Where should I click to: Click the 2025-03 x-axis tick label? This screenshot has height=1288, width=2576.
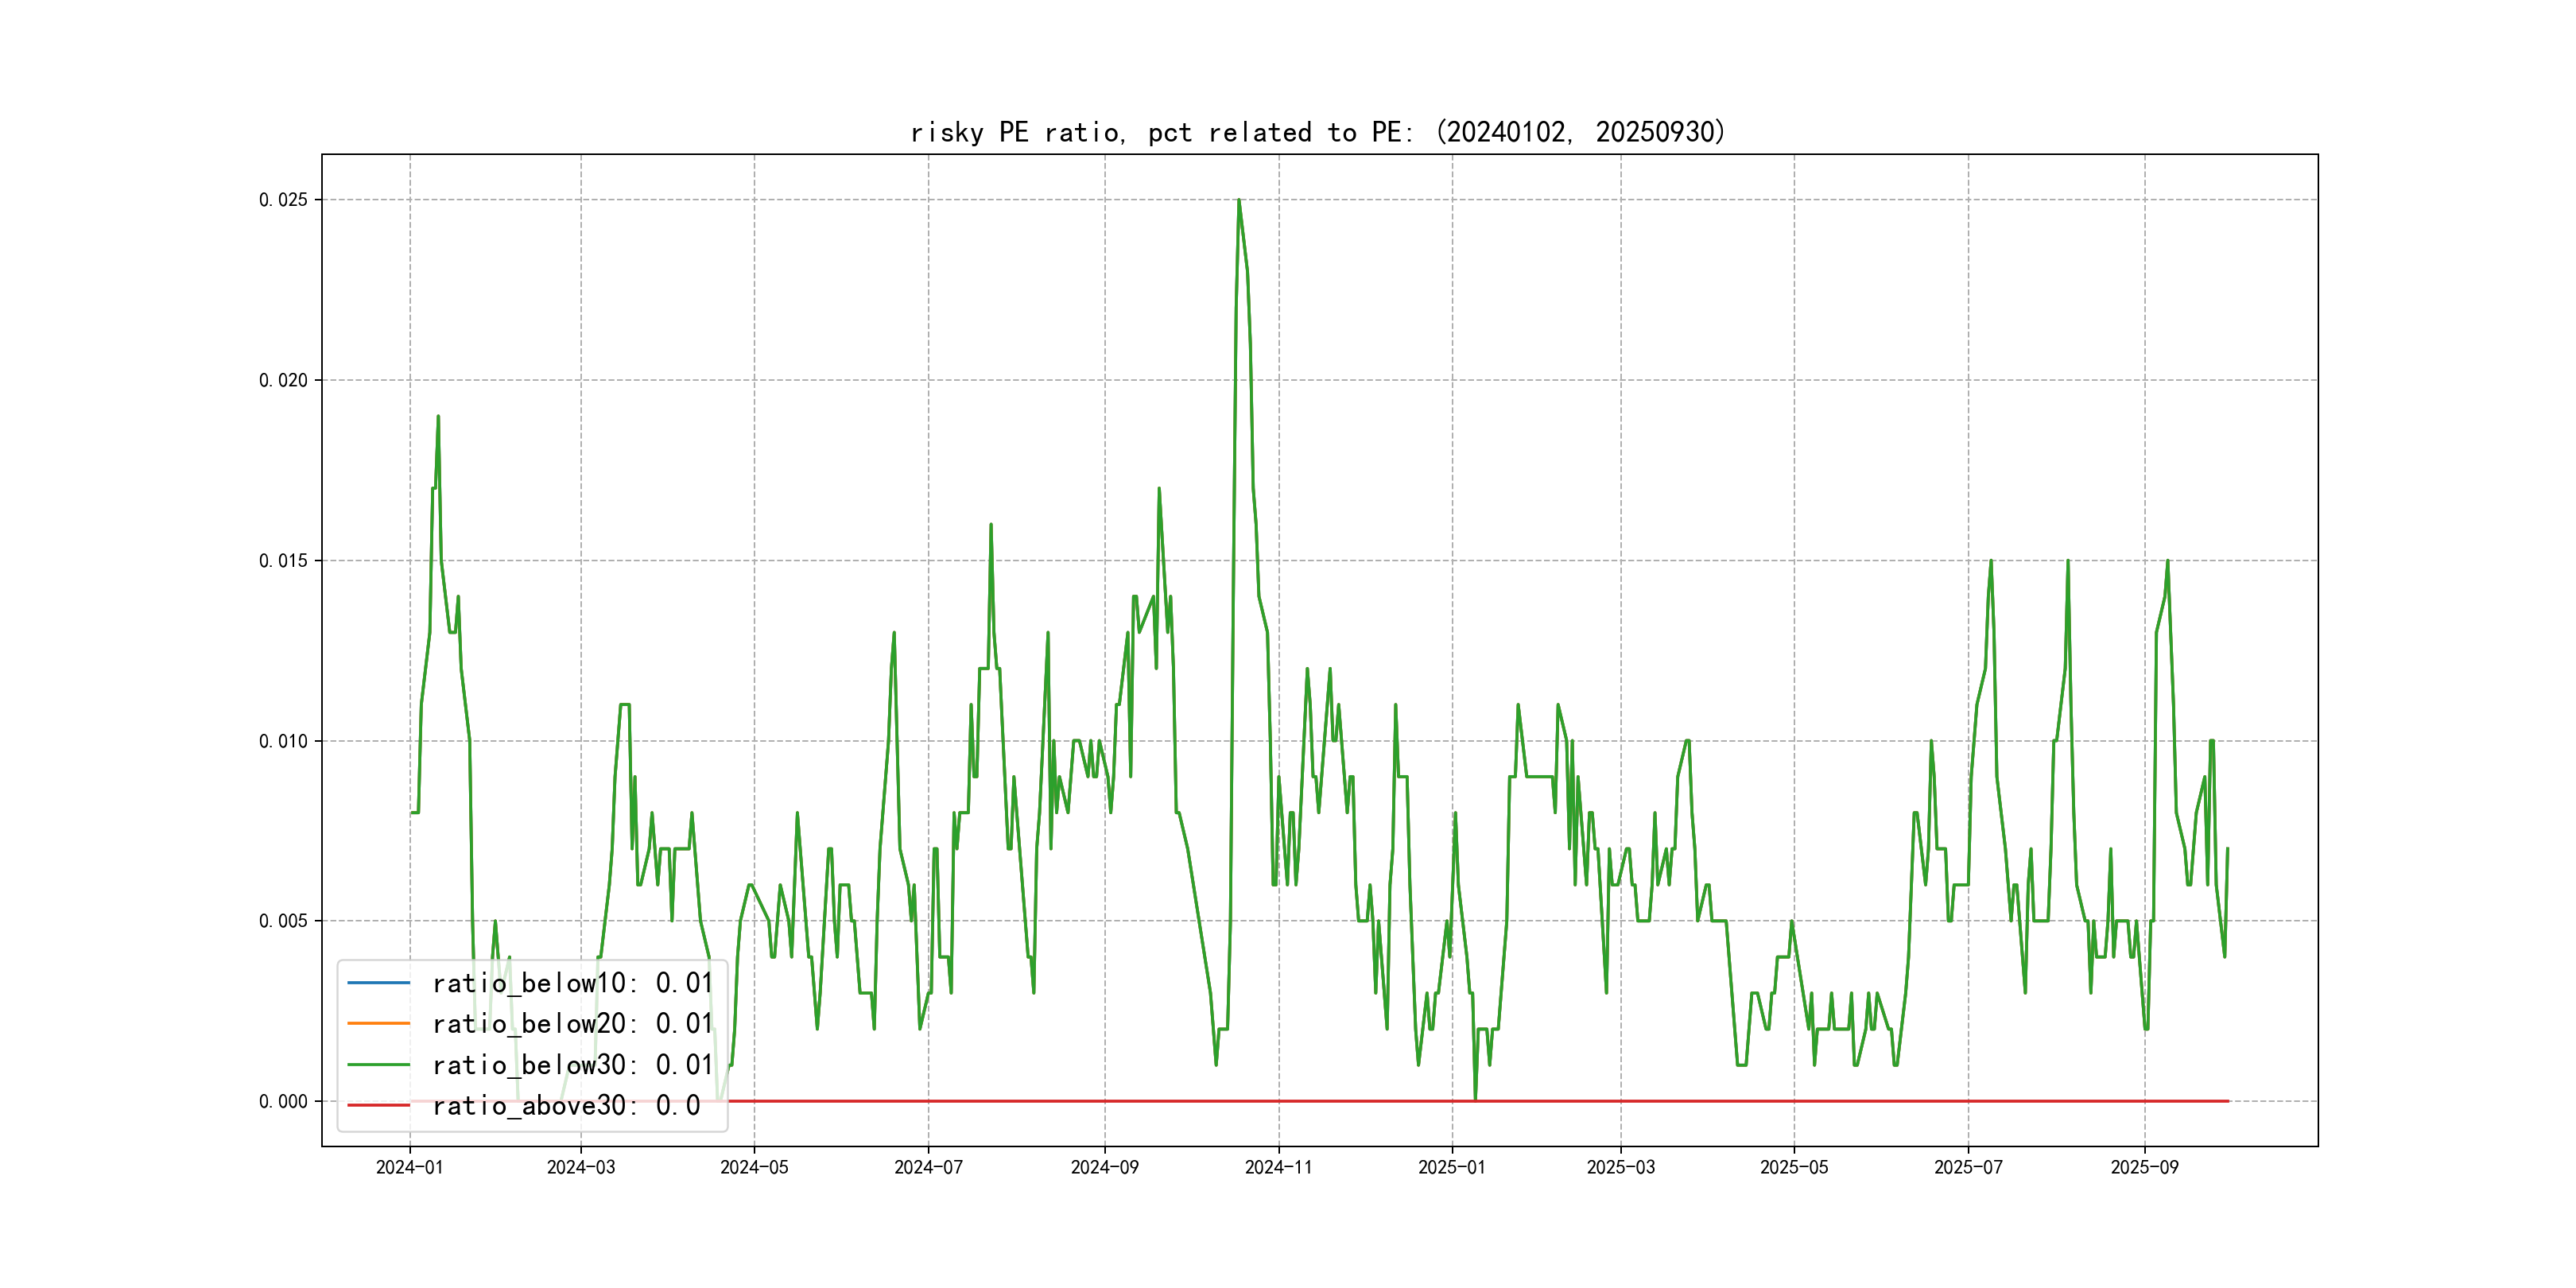point(1620,1167)
